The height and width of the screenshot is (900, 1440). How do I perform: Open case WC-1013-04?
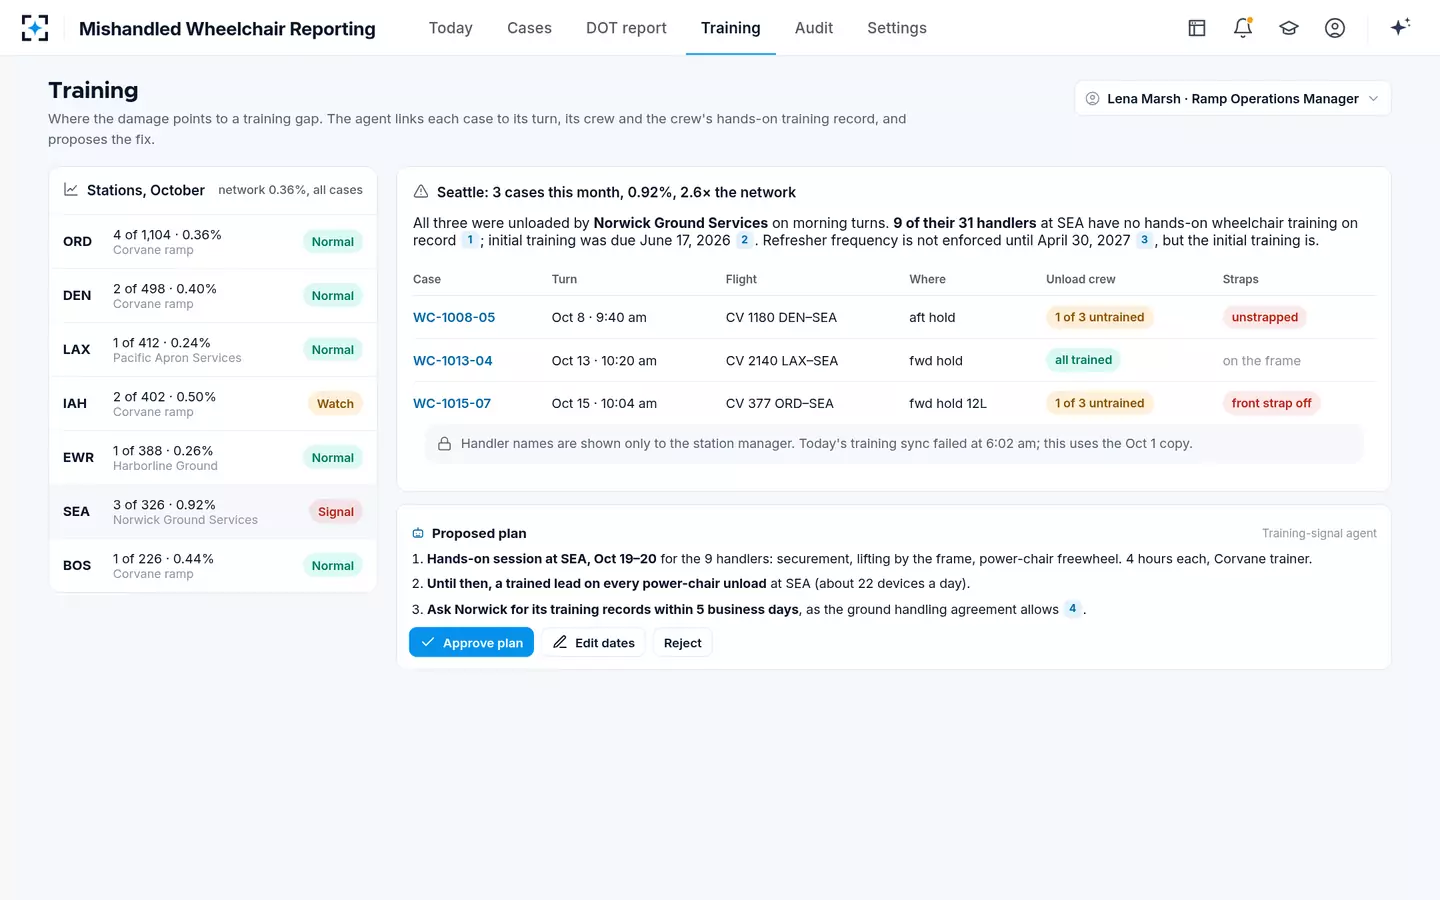(453, 360)
